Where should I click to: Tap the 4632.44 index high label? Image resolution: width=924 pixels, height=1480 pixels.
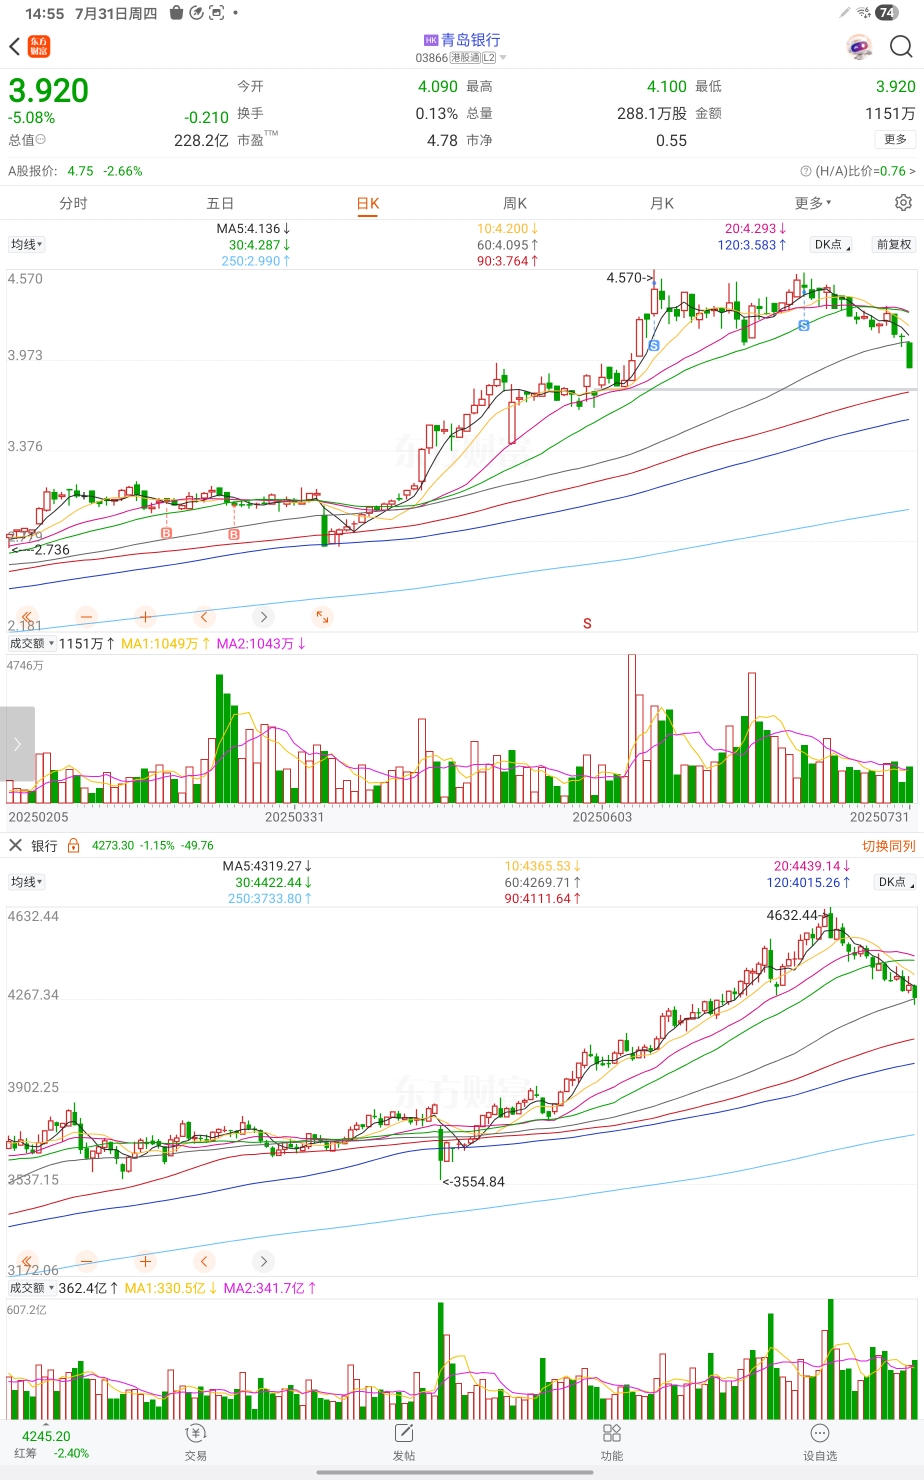pyautogui.click(x=797, y=915)
